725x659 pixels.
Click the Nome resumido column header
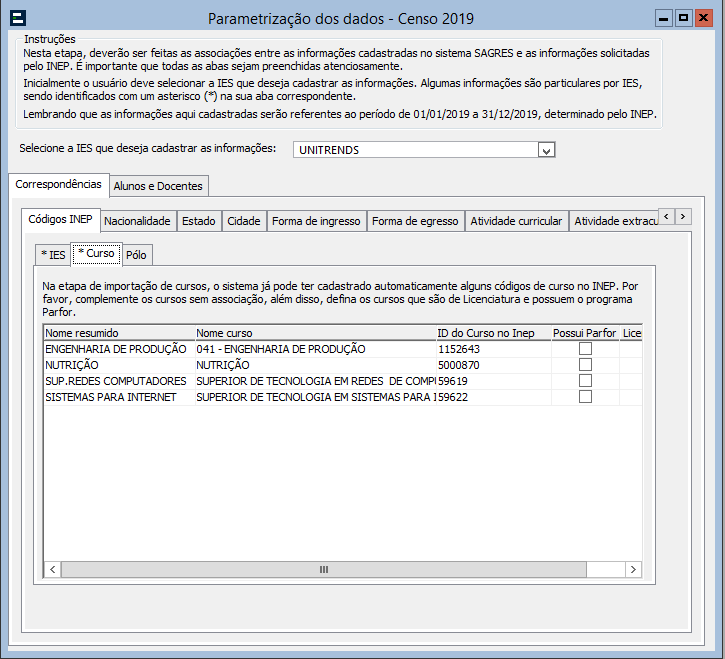119,333
